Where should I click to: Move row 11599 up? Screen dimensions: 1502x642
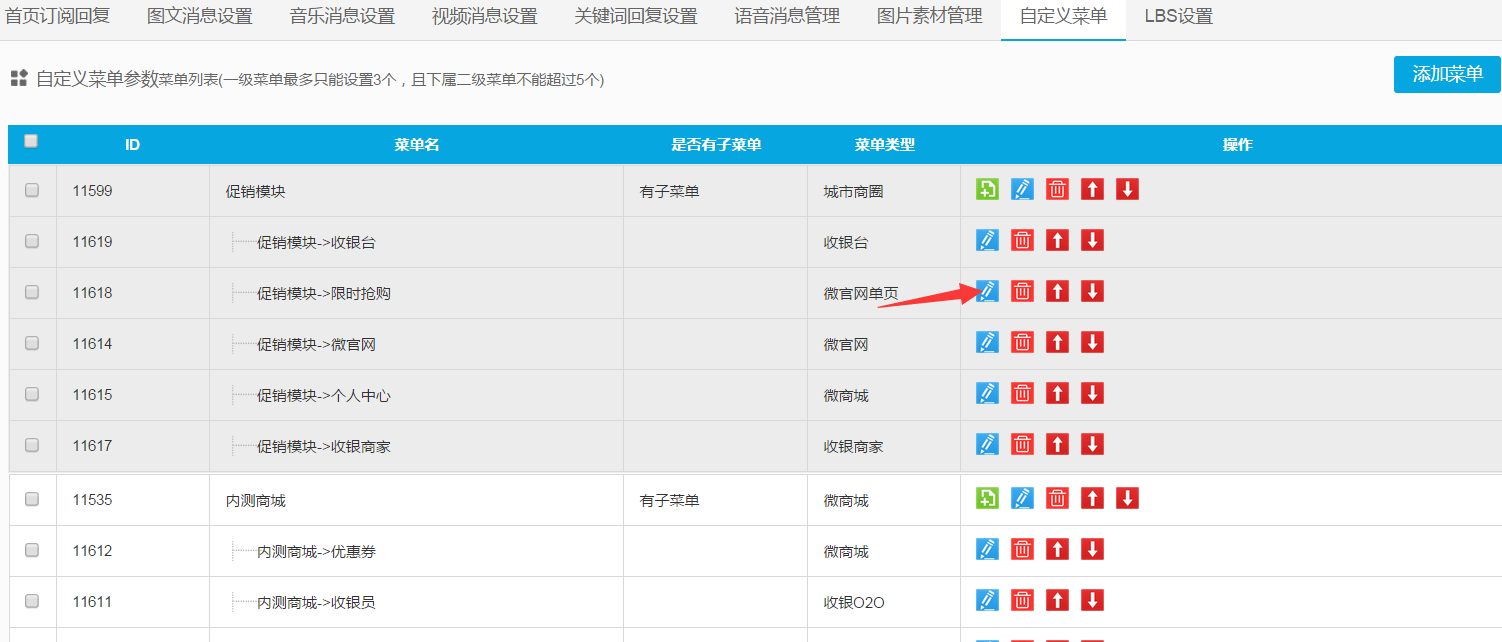[1092, 189]
